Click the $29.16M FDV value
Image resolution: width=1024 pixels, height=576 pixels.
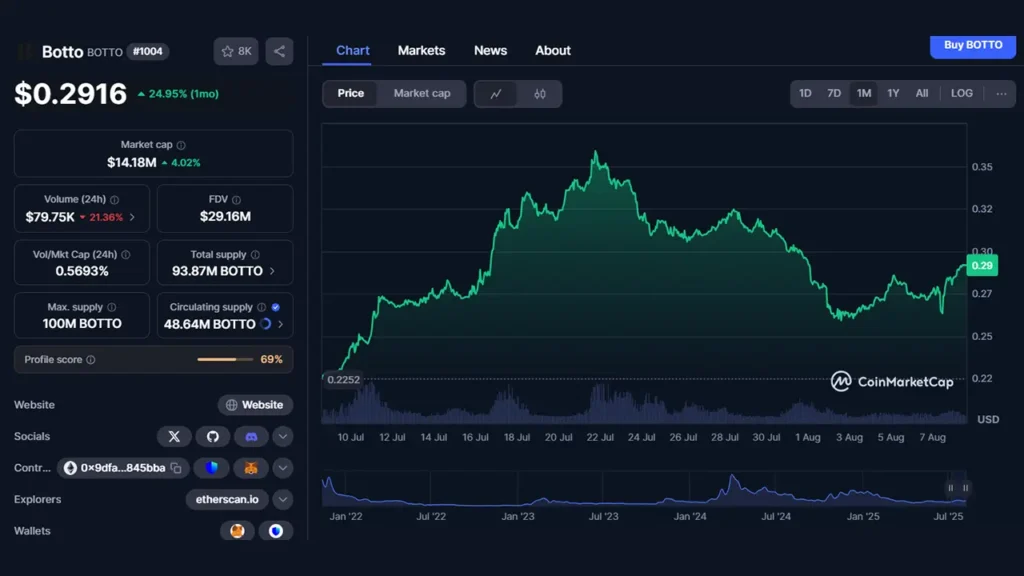point(225,217)
